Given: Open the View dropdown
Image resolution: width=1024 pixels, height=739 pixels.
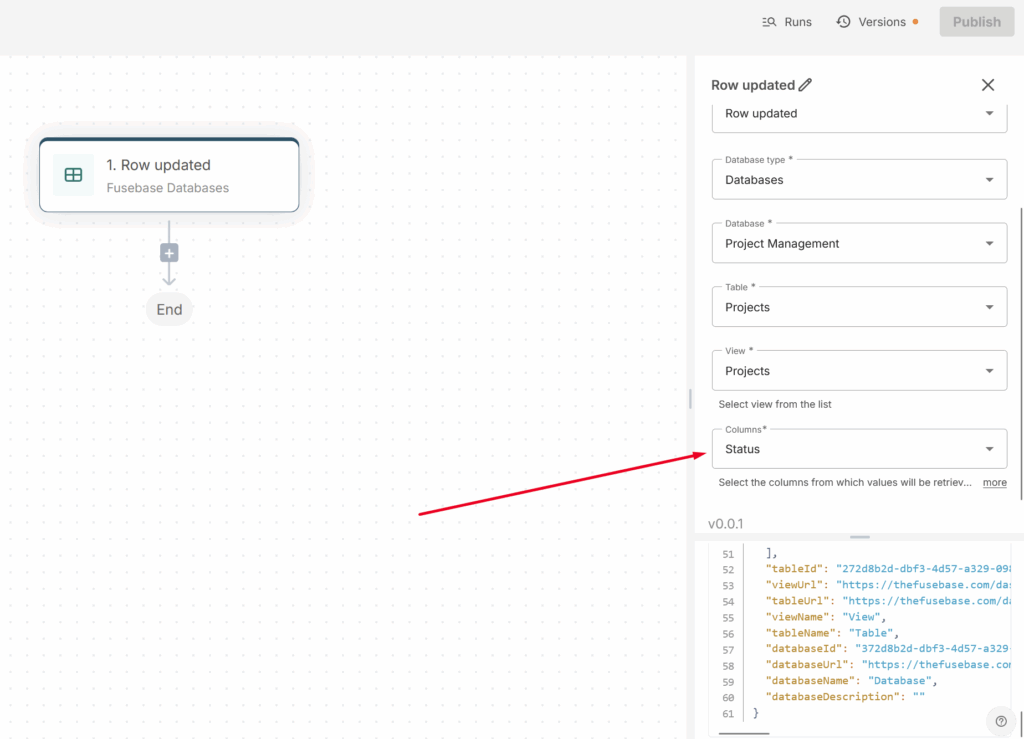Looking at the screenshot, I should (x=859, y=371).
